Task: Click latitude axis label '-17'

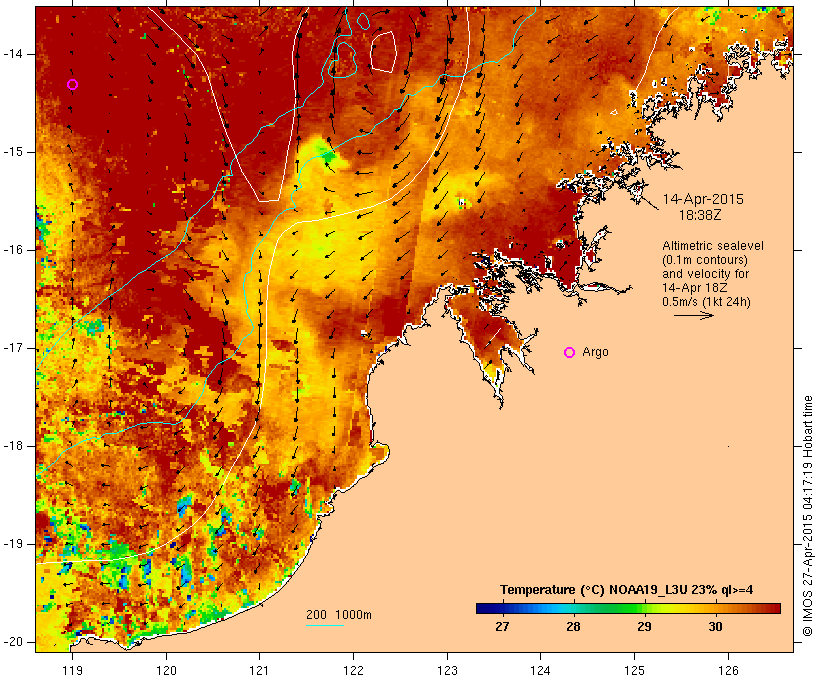Action: click(x=12, y=348)
